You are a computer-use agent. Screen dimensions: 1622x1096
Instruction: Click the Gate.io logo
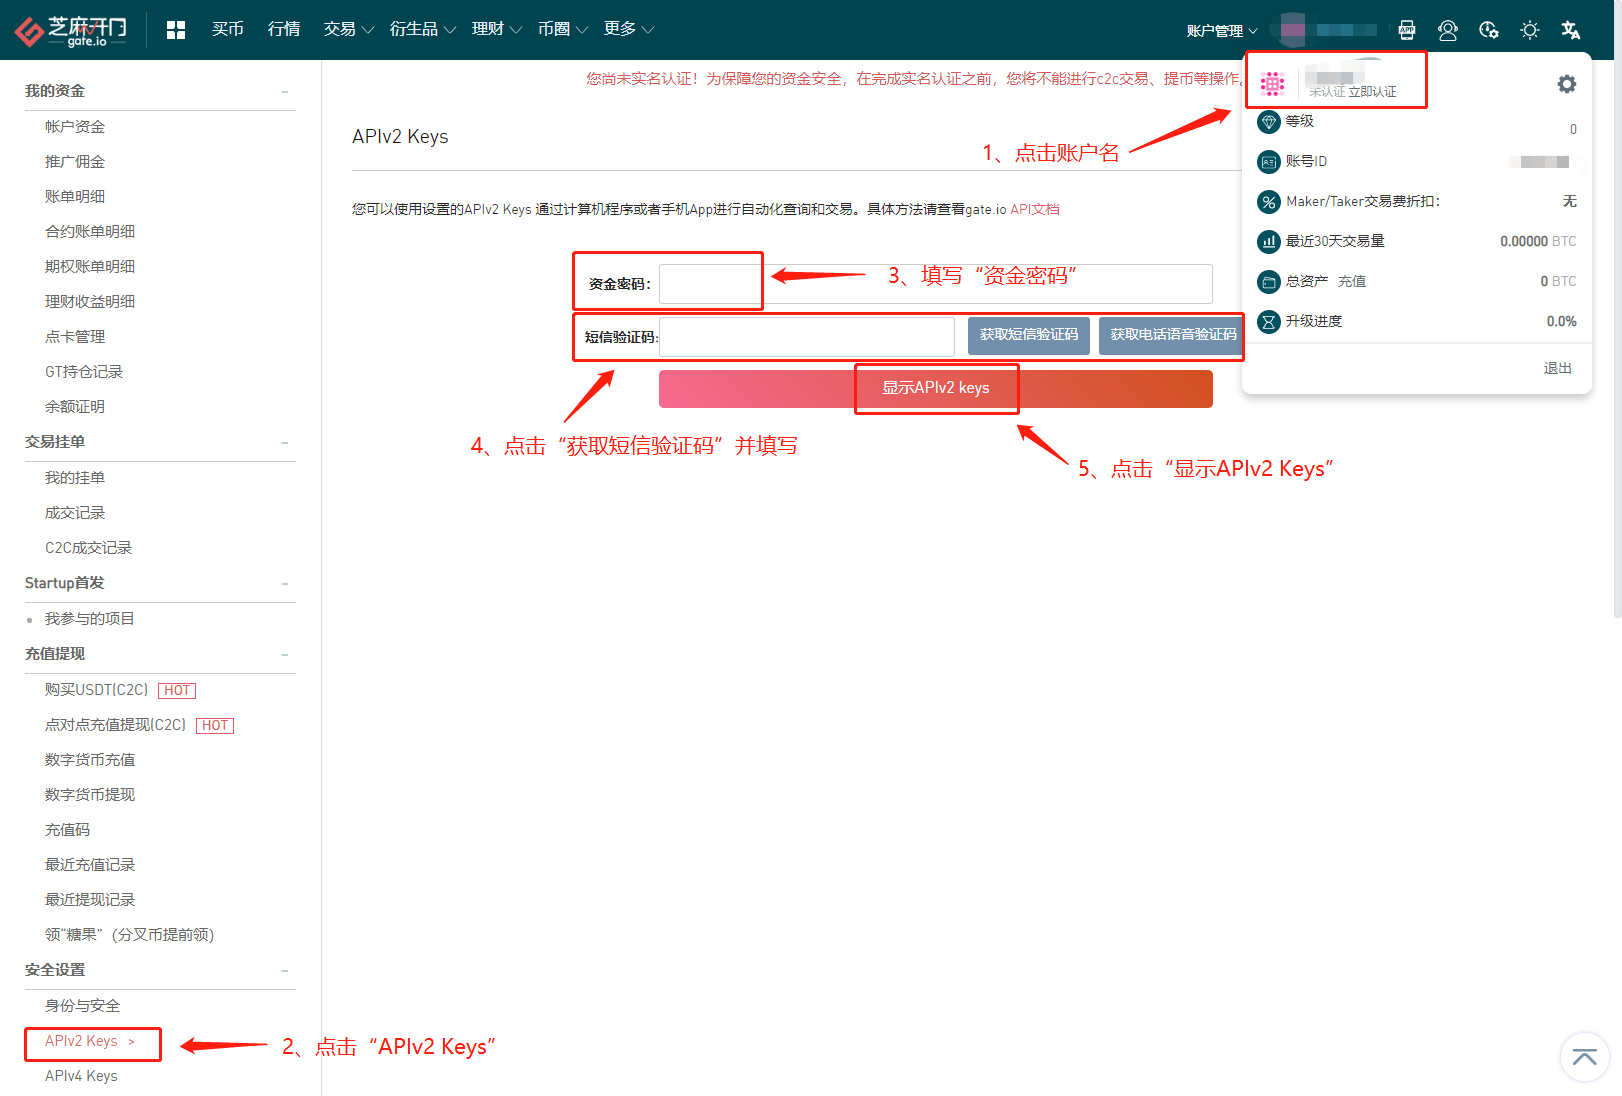point(71,30)
